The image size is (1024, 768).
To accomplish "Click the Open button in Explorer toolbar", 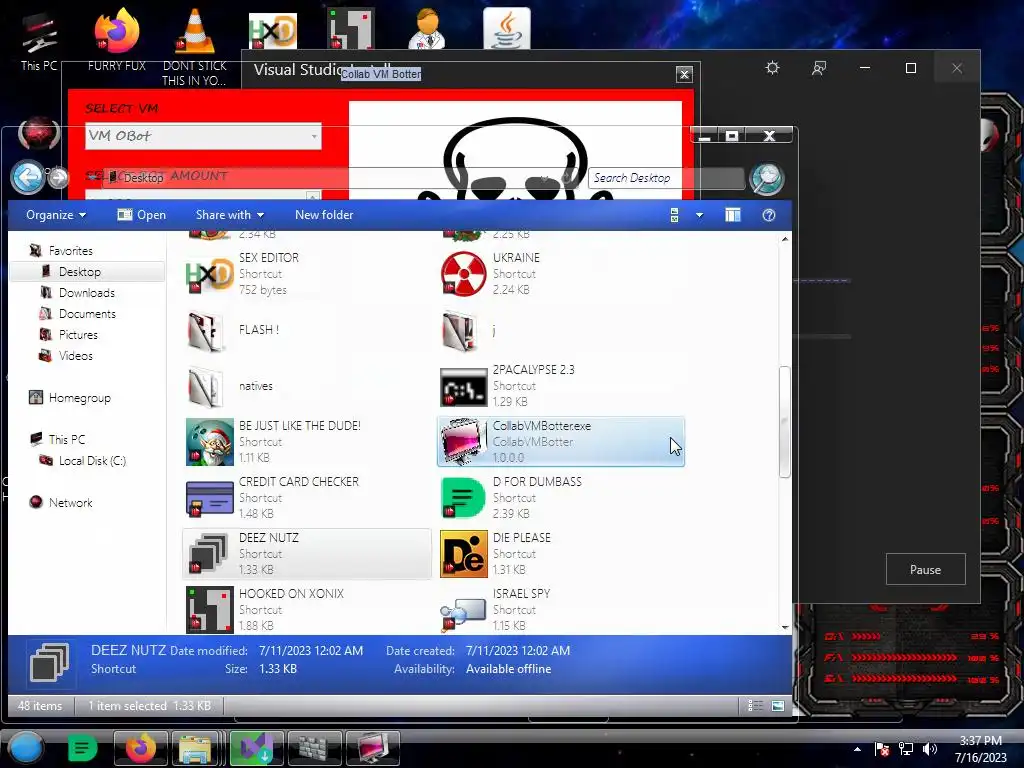I will [142, 215].
